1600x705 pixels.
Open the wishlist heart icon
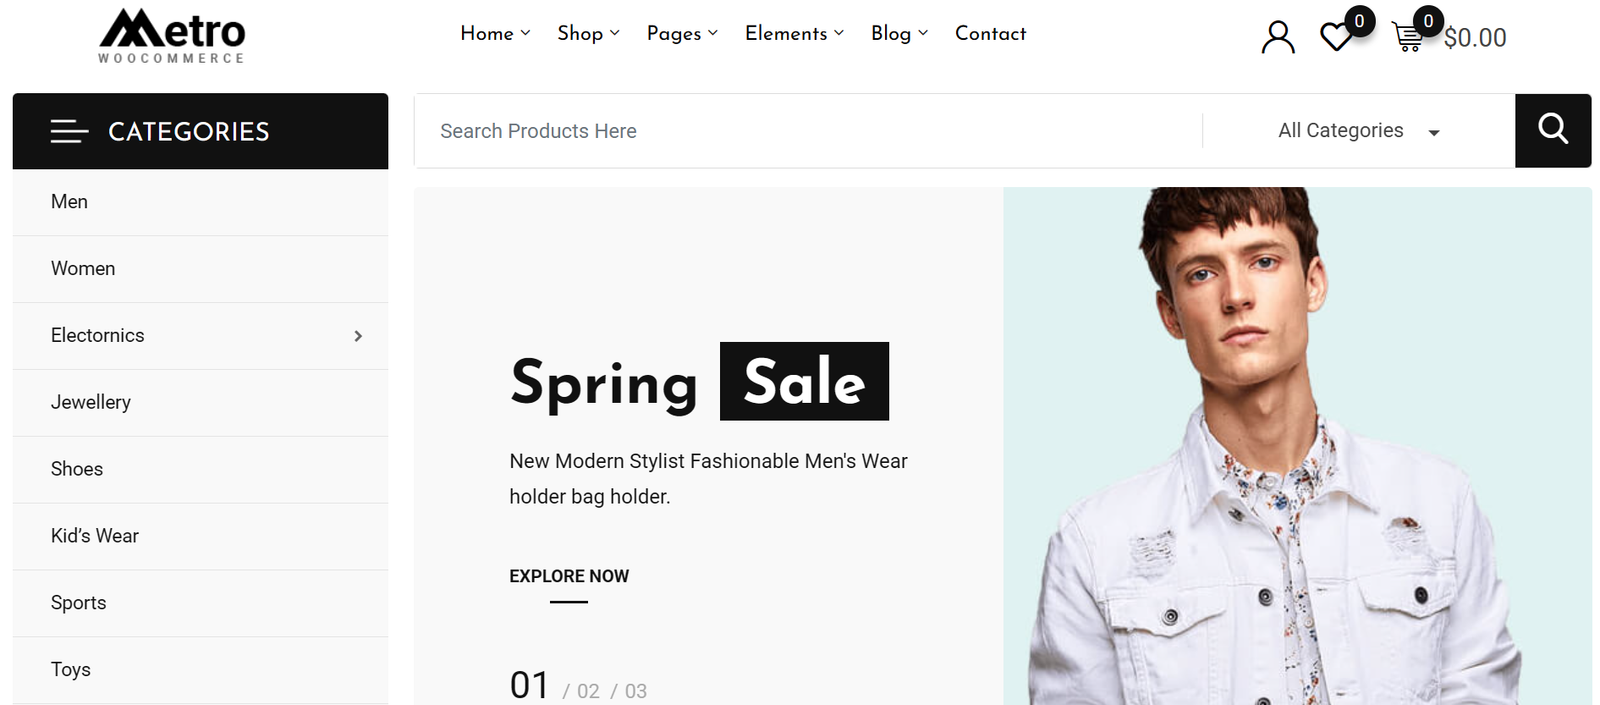[1336, 37]
